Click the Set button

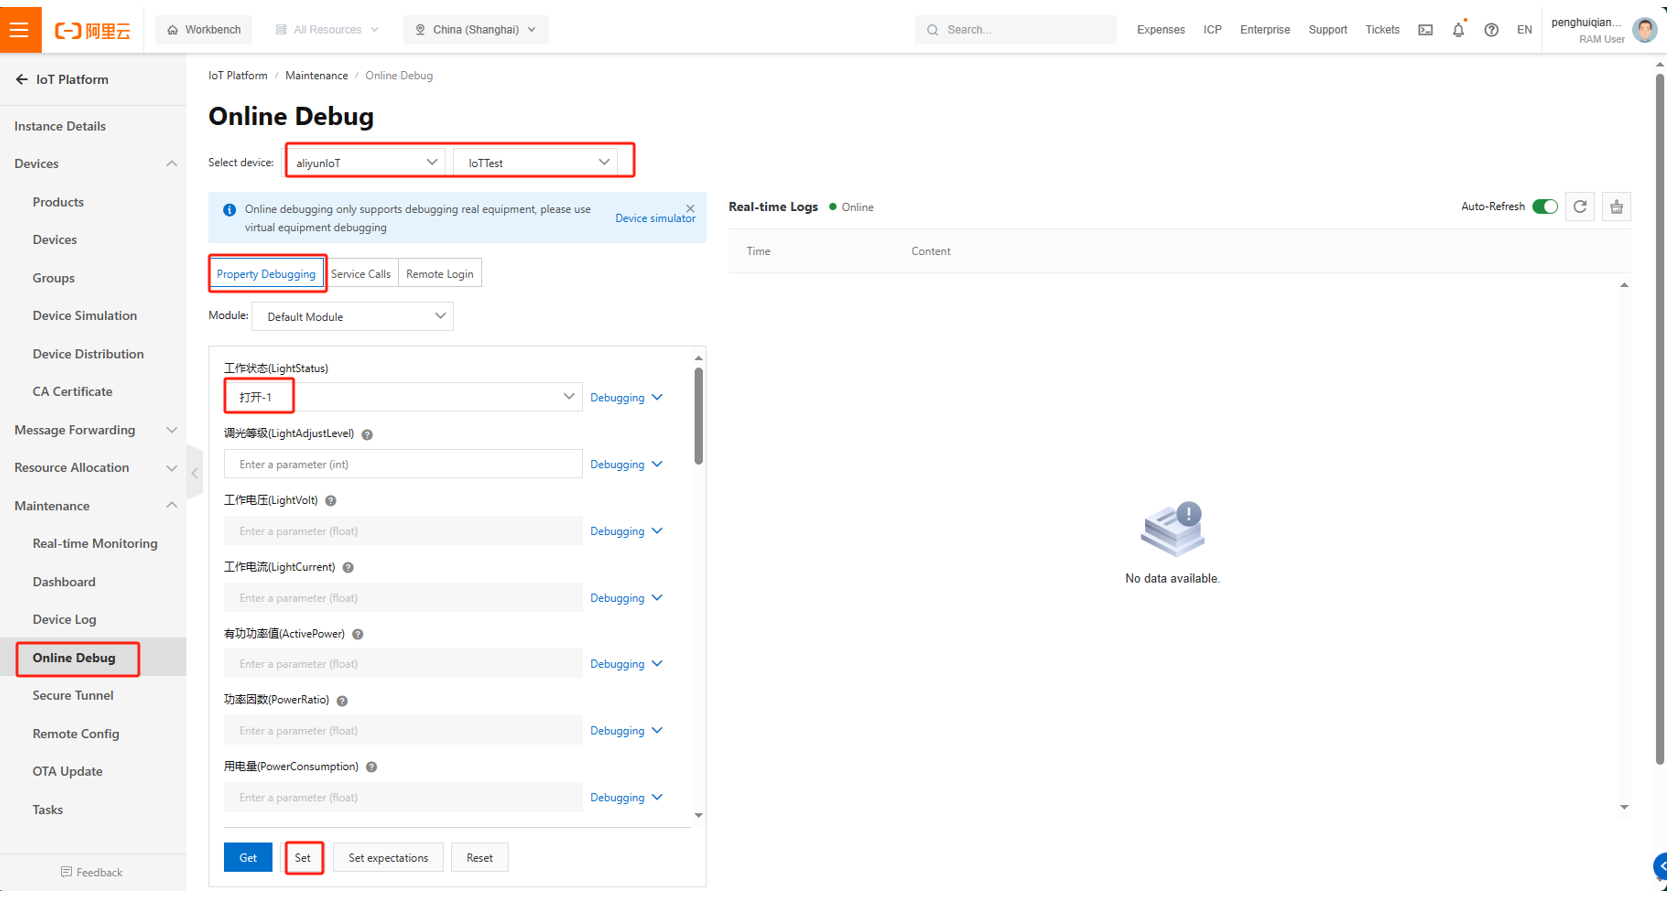(303, 858)
